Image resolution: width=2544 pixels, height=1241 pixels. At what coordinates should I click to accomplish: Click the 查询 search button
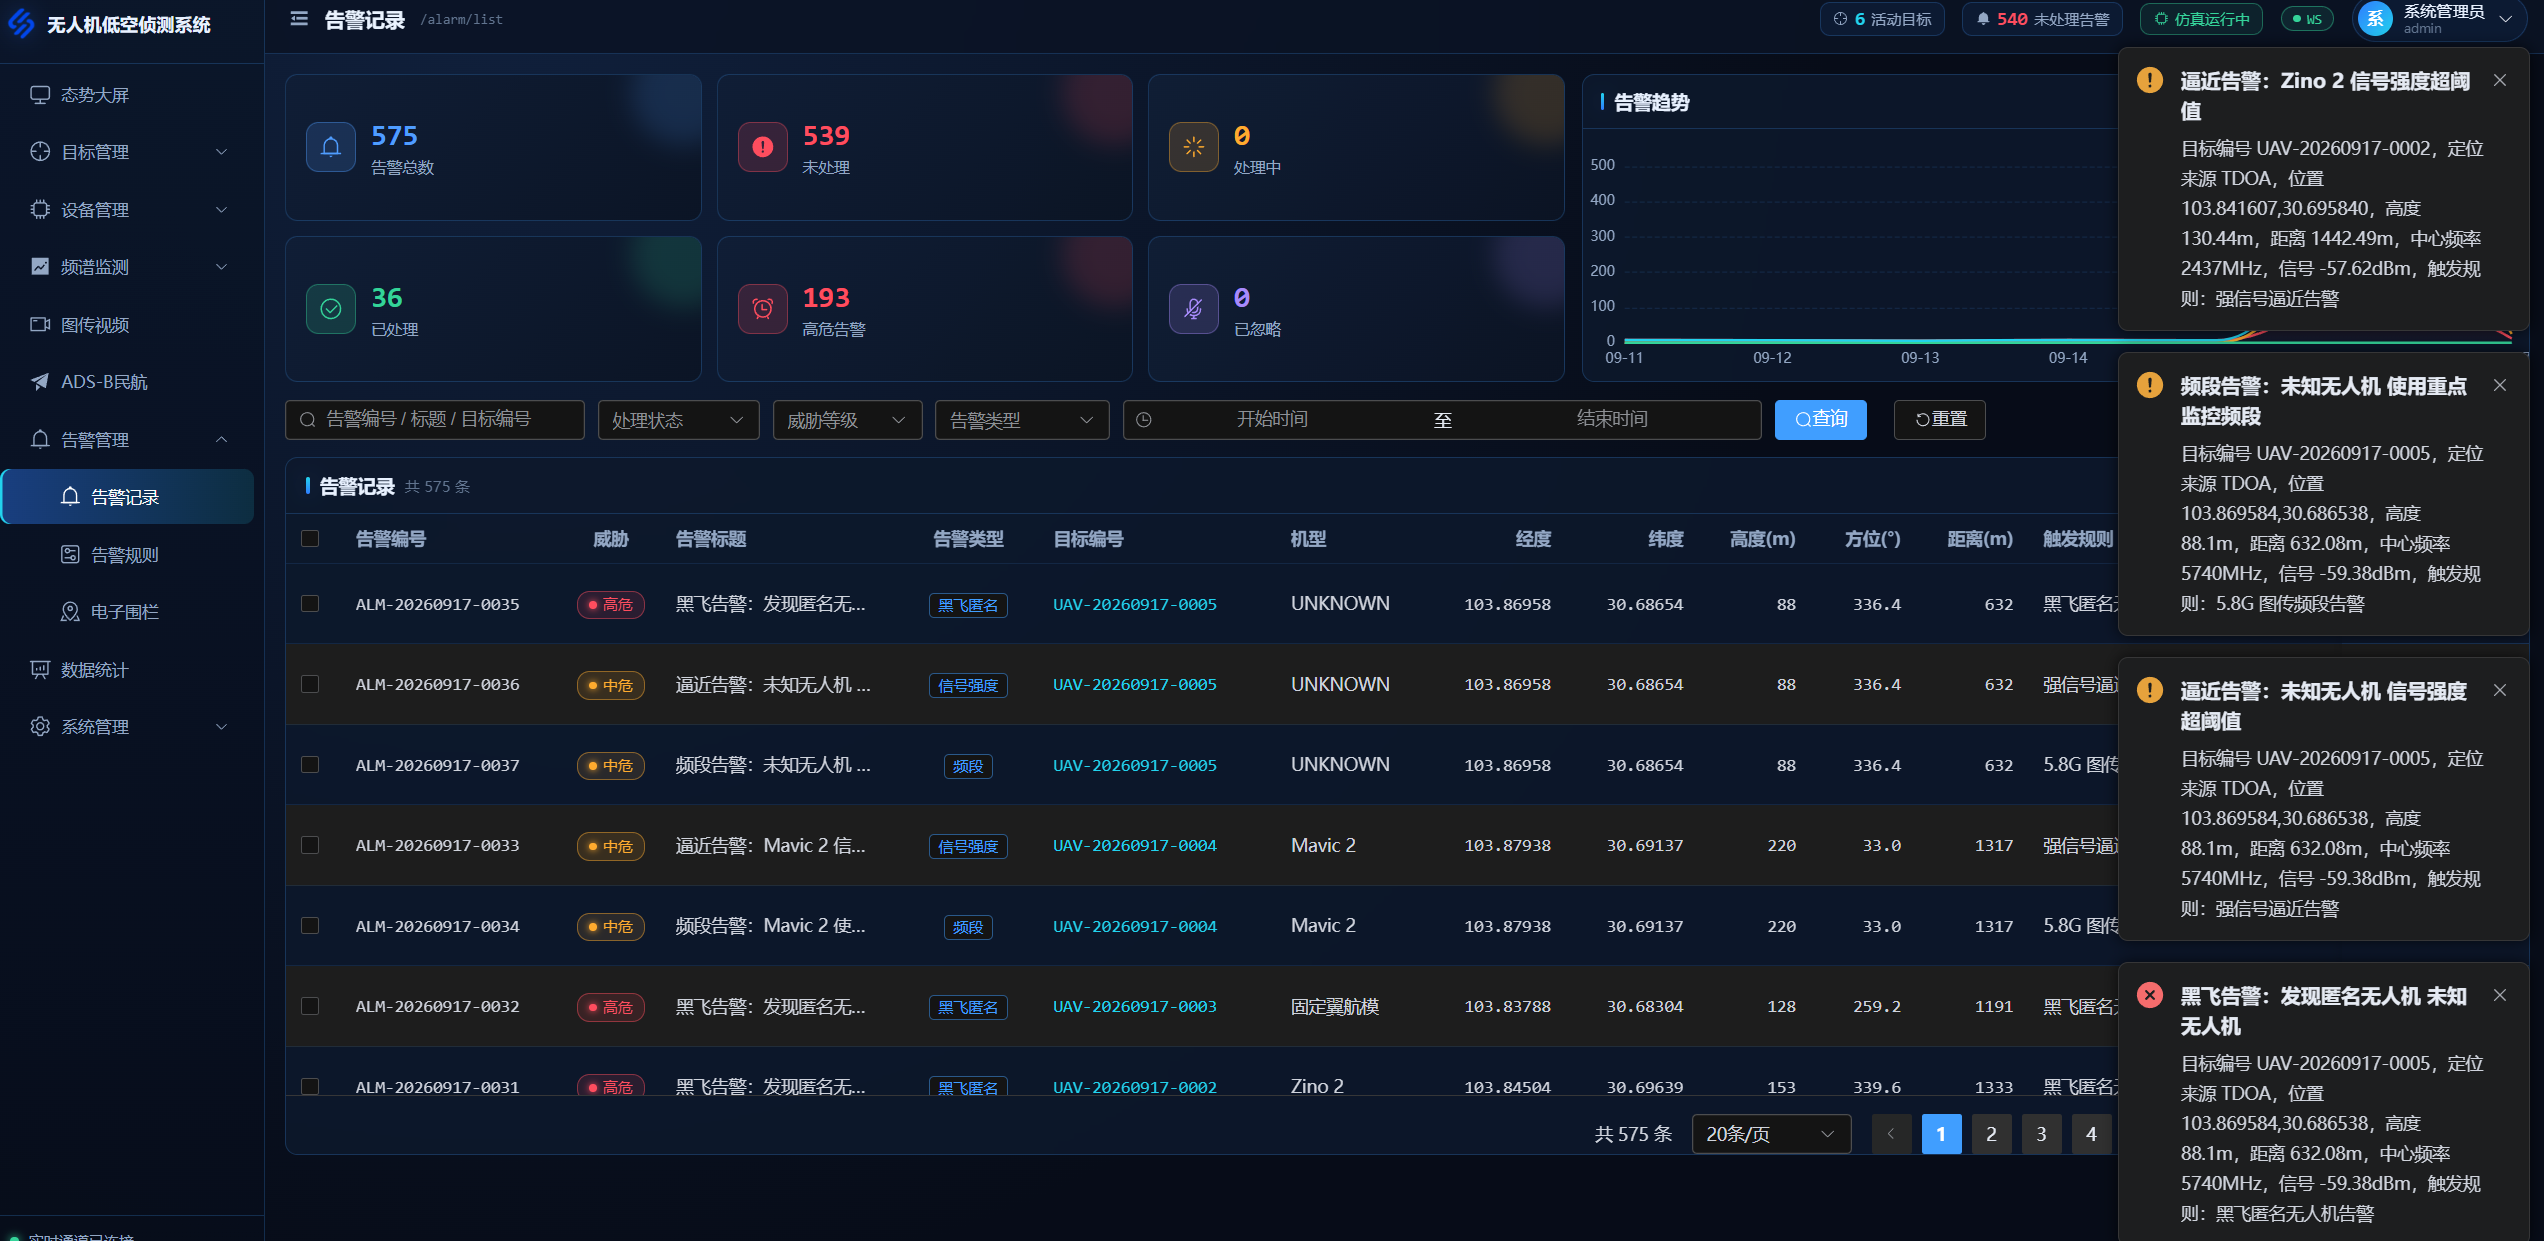pos(1821,420)
